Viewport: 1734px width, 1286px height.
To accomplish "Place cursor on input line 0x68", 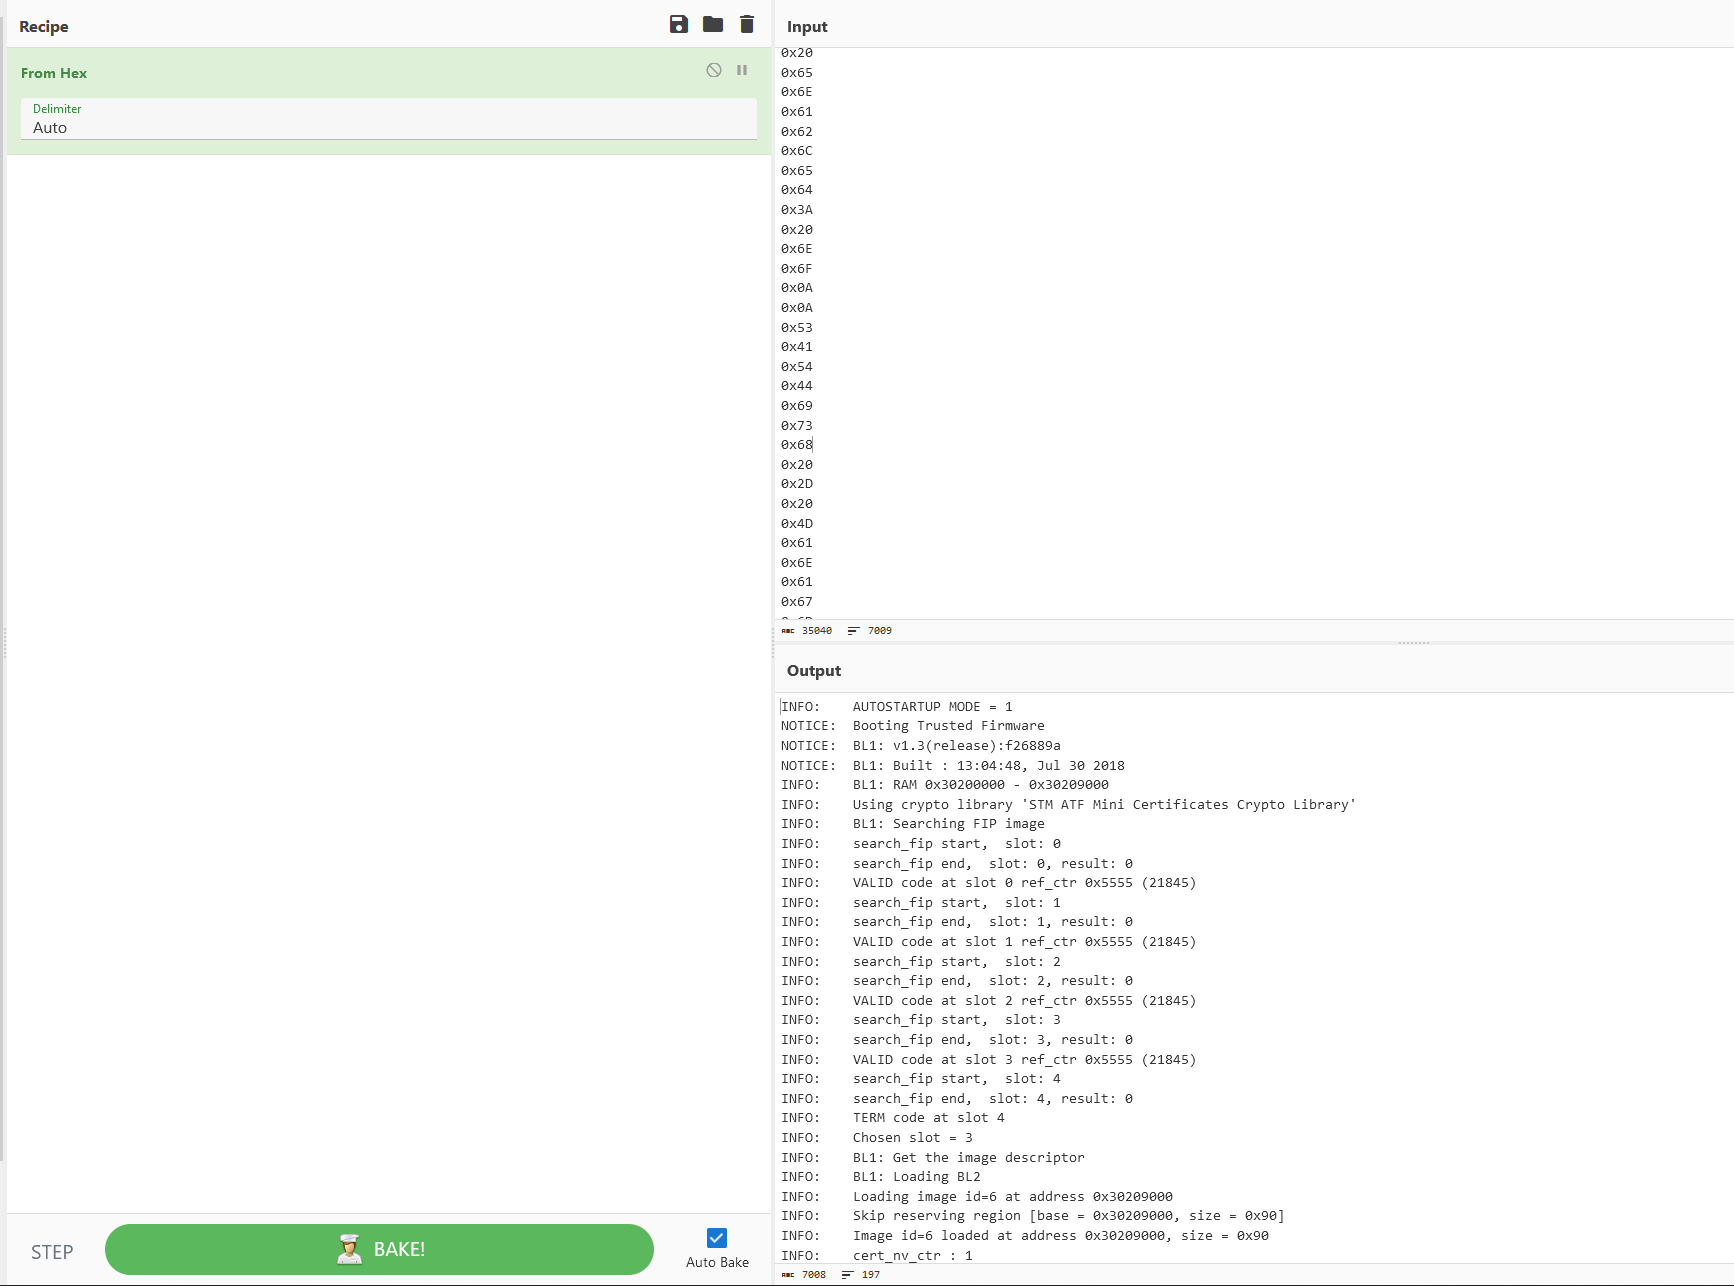I will pos(797,445).
